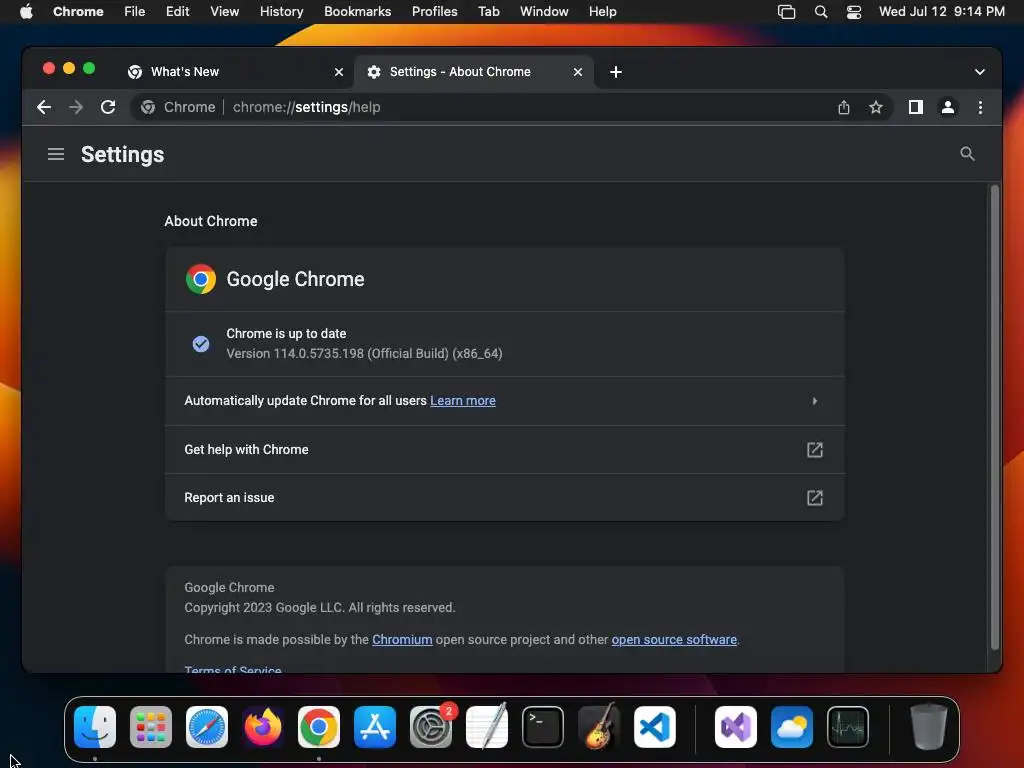Open the Help menu in menu bar

[x=602, y=12]
